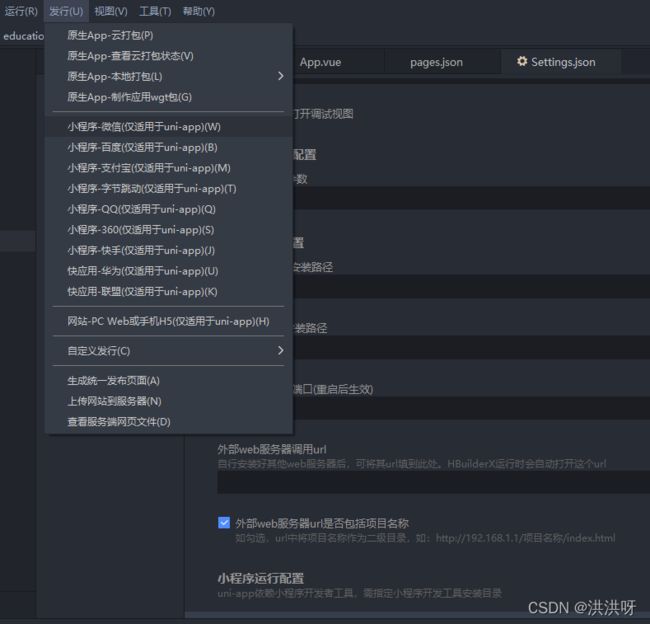Click the educatio project name label
This screenshot has width=650, height=624.
tap(24, 36)
